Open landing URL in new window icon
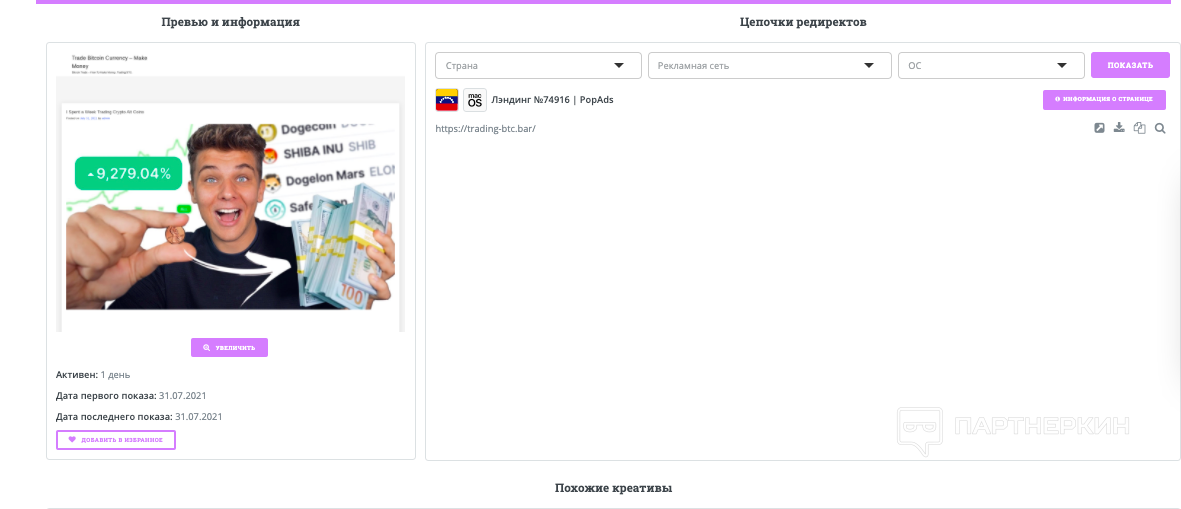The image size is (1181, 509). 1099,128
